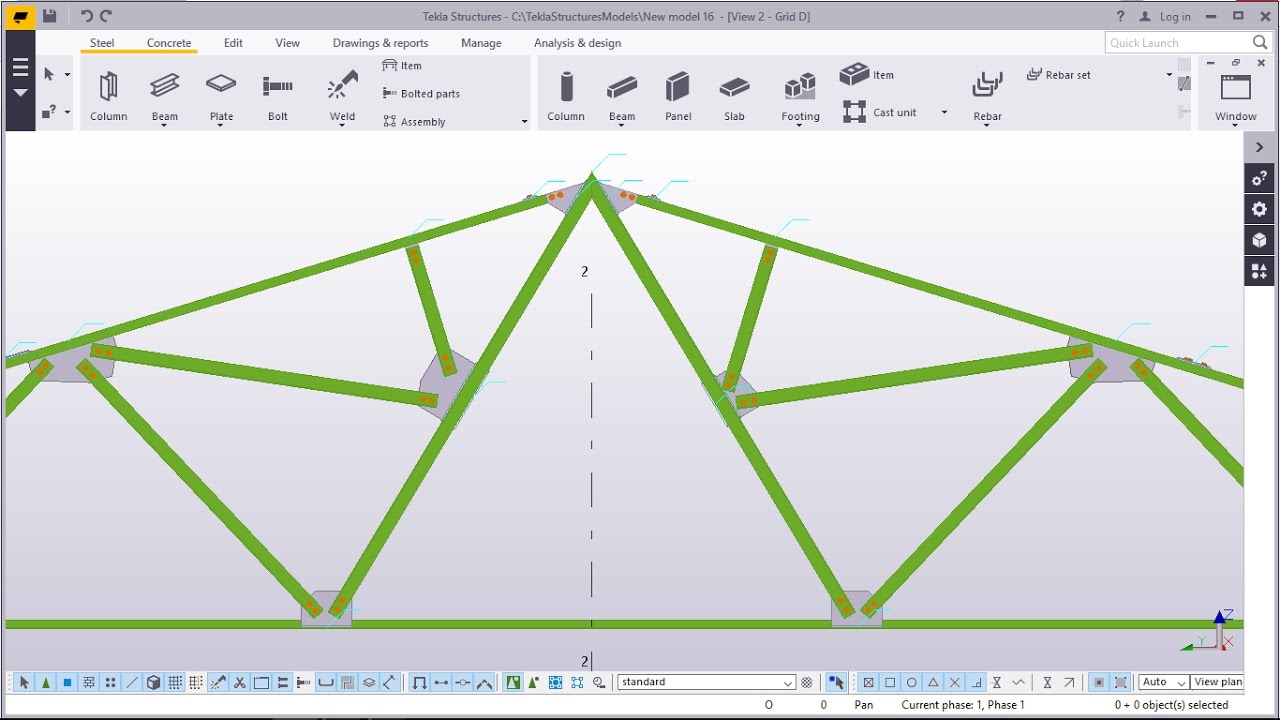Image resolution: width=1280 pixels, height=720 pixels.
Task: Open the Footing tool
Action: (x=800, y=97)
